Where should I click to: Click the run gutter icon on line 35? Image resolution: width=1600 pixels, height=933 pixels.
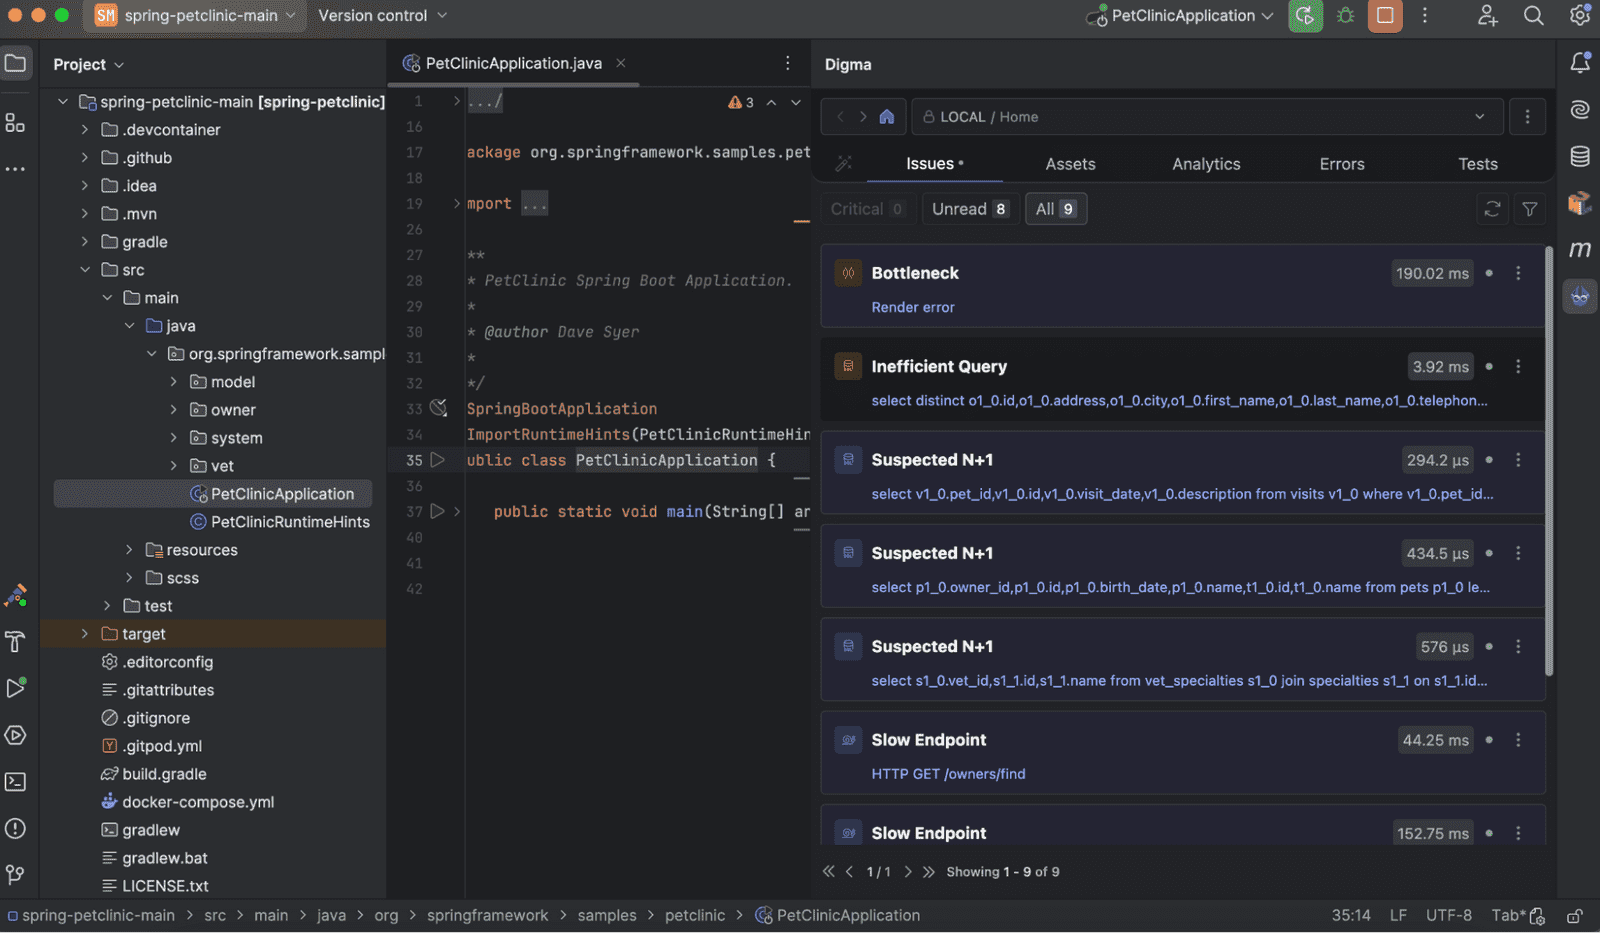[x=438, y=460]
